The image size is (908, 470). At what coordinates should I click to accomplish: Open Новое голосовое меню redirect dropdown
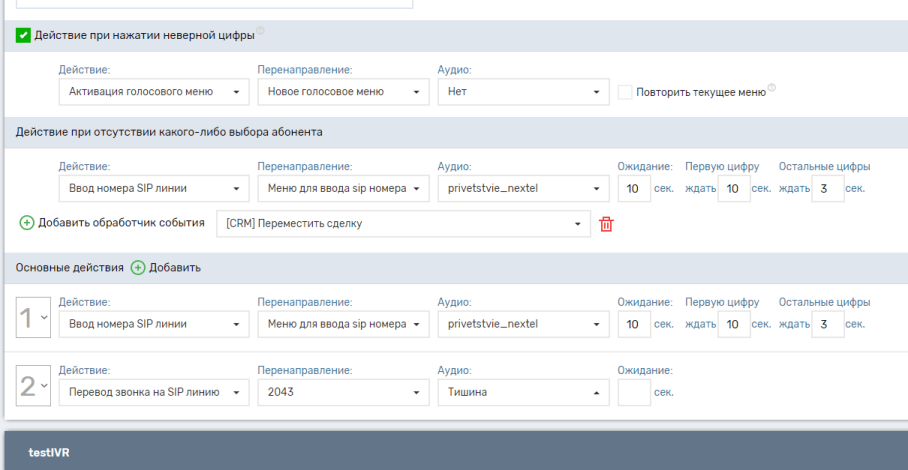342,92
